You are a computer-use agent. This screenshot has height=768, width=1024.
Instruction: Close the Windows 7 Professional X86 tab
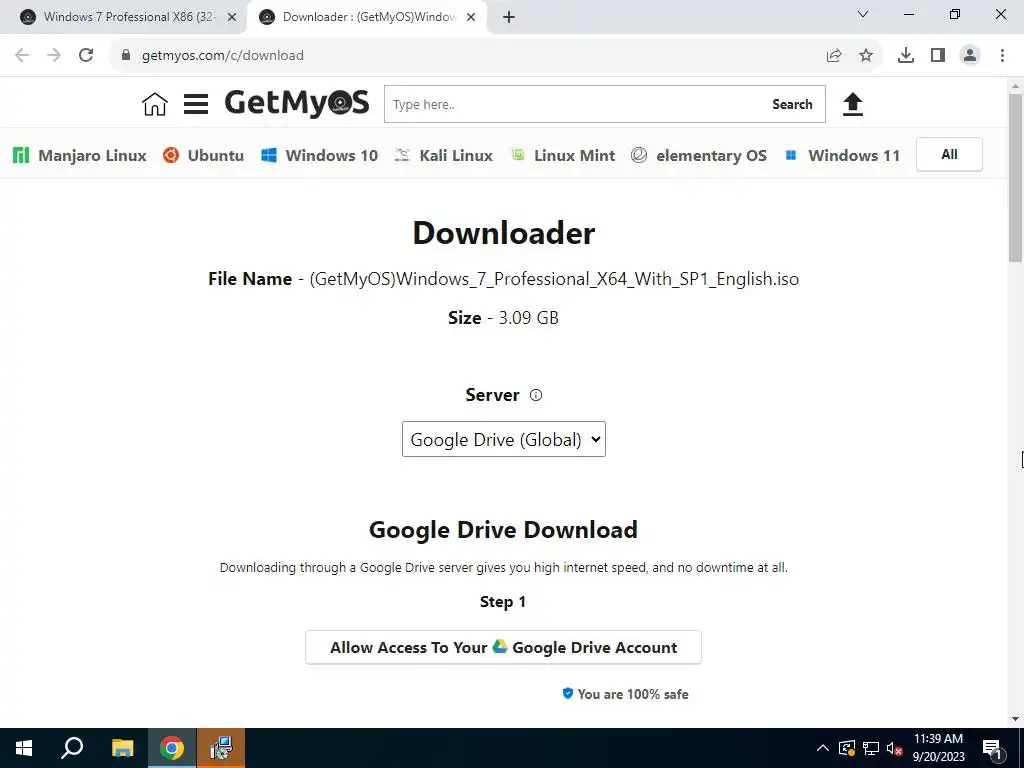(x=232, y=18)
